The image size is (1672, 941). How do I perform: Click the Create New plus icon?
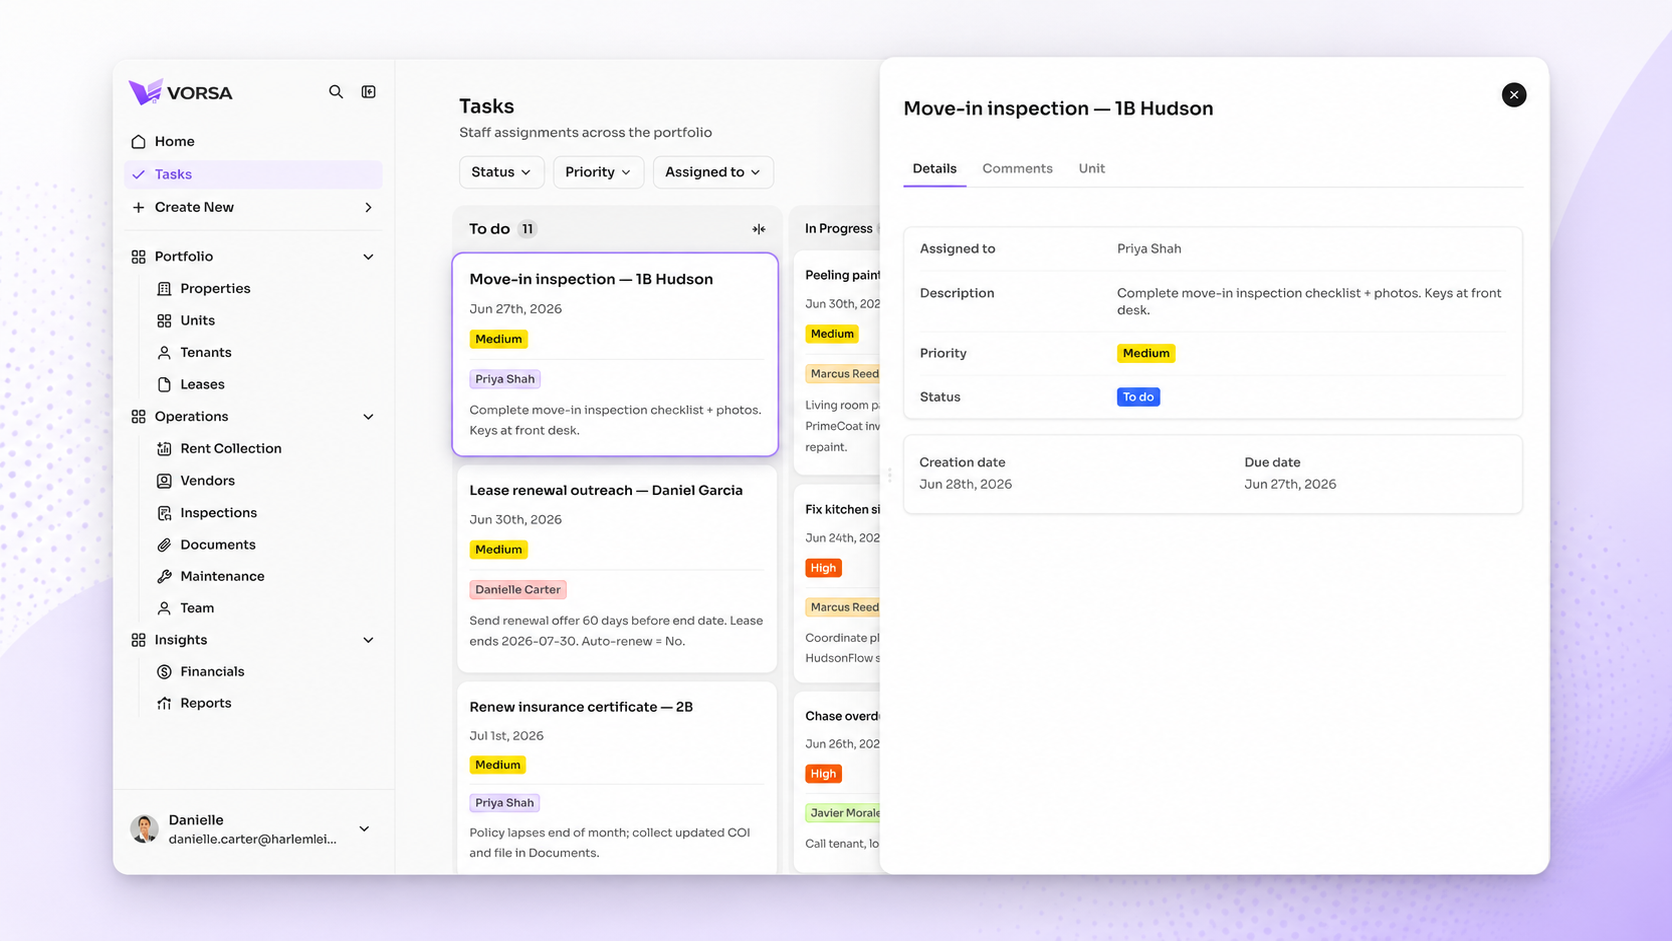138,207
